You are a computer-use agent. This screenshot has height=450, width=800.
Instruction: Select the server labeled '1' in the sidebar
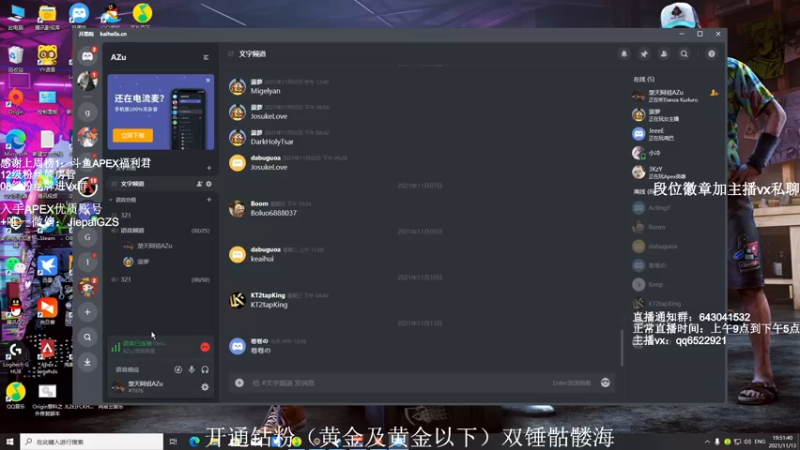click(87, 262)
